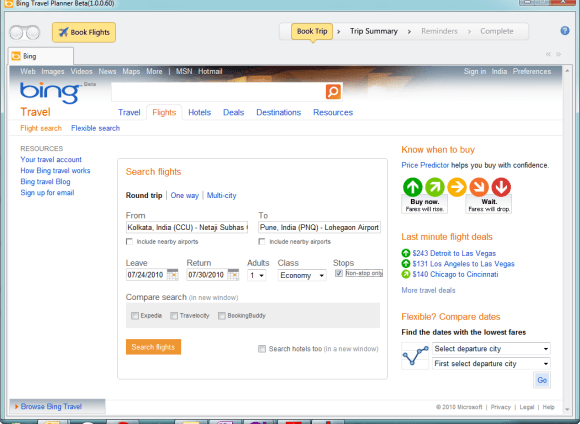Click green arrow icon beside Chicago deal
The width and height of the screenshot is (580, 424).
(406, 274)
